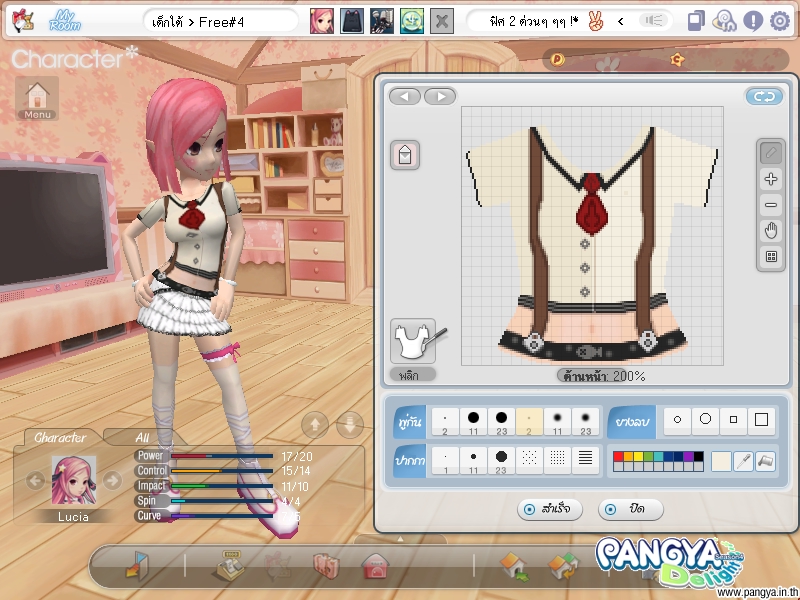The height and width of the screenshot is (600, 800).
Task: Select the hand pan tool
Action: pyautogui.click(x=771, y=231)
